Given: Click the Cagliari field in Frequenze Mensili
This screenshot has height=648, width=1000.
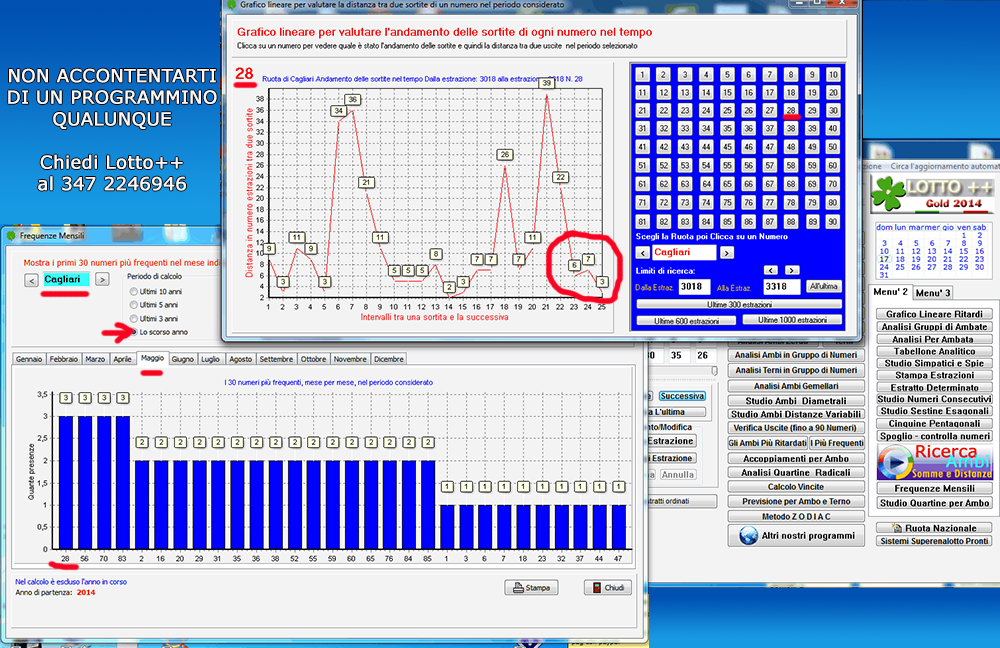Looking at the screenshot, I should [66, 279].
